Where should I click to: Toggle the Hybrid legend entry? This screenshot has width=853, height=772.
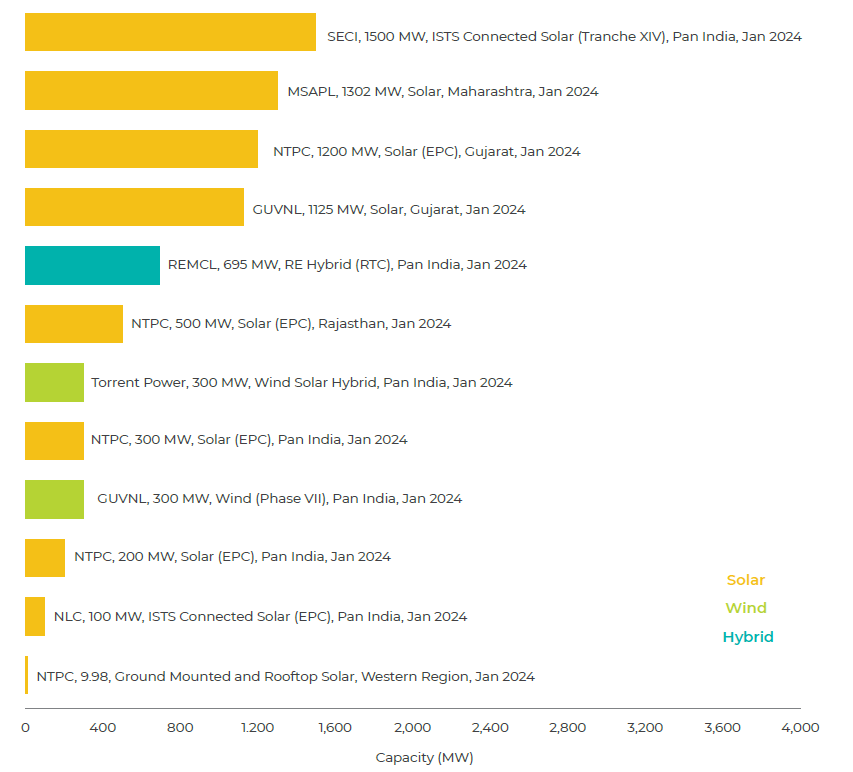pyautogui.click(x=748, y=637)
